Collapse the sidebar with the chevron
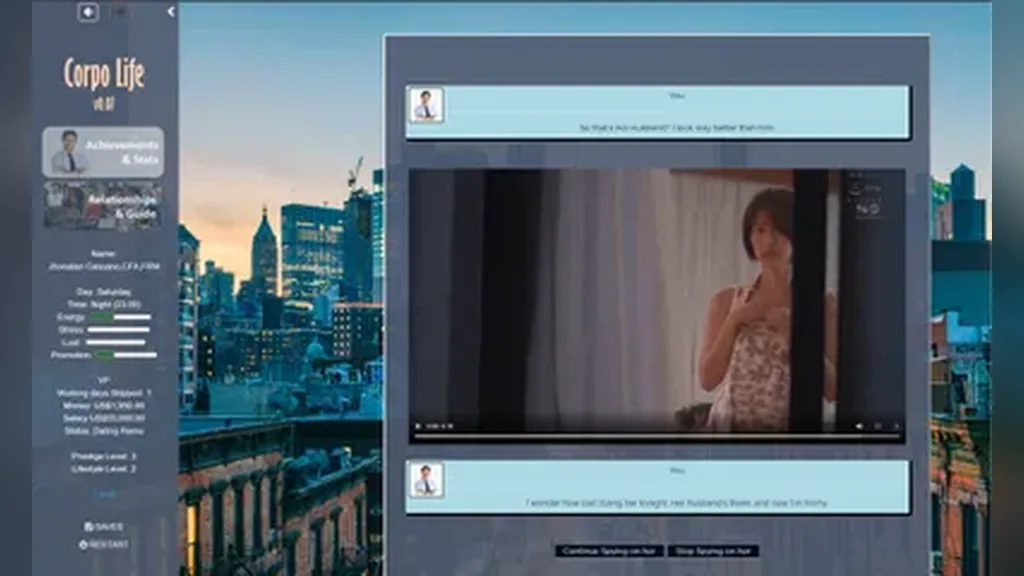 (x=170, y=12)
